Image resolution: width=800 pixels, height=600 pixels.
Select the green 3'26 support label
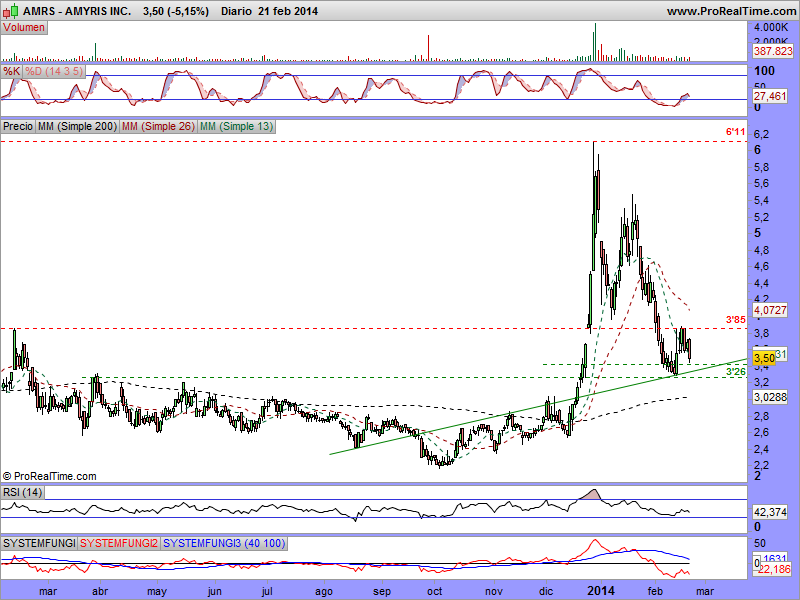[736, 371]
